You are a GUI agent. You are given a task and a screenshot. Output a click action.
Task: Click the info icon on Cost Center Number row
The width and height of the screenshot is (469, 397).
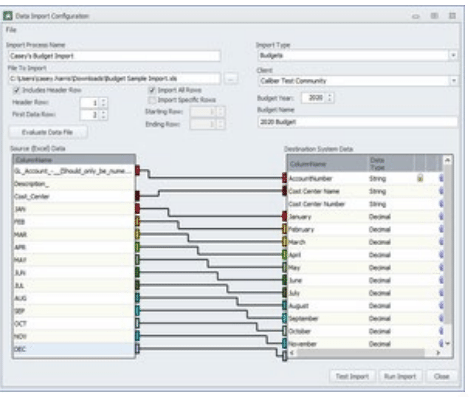pos(441,204)
